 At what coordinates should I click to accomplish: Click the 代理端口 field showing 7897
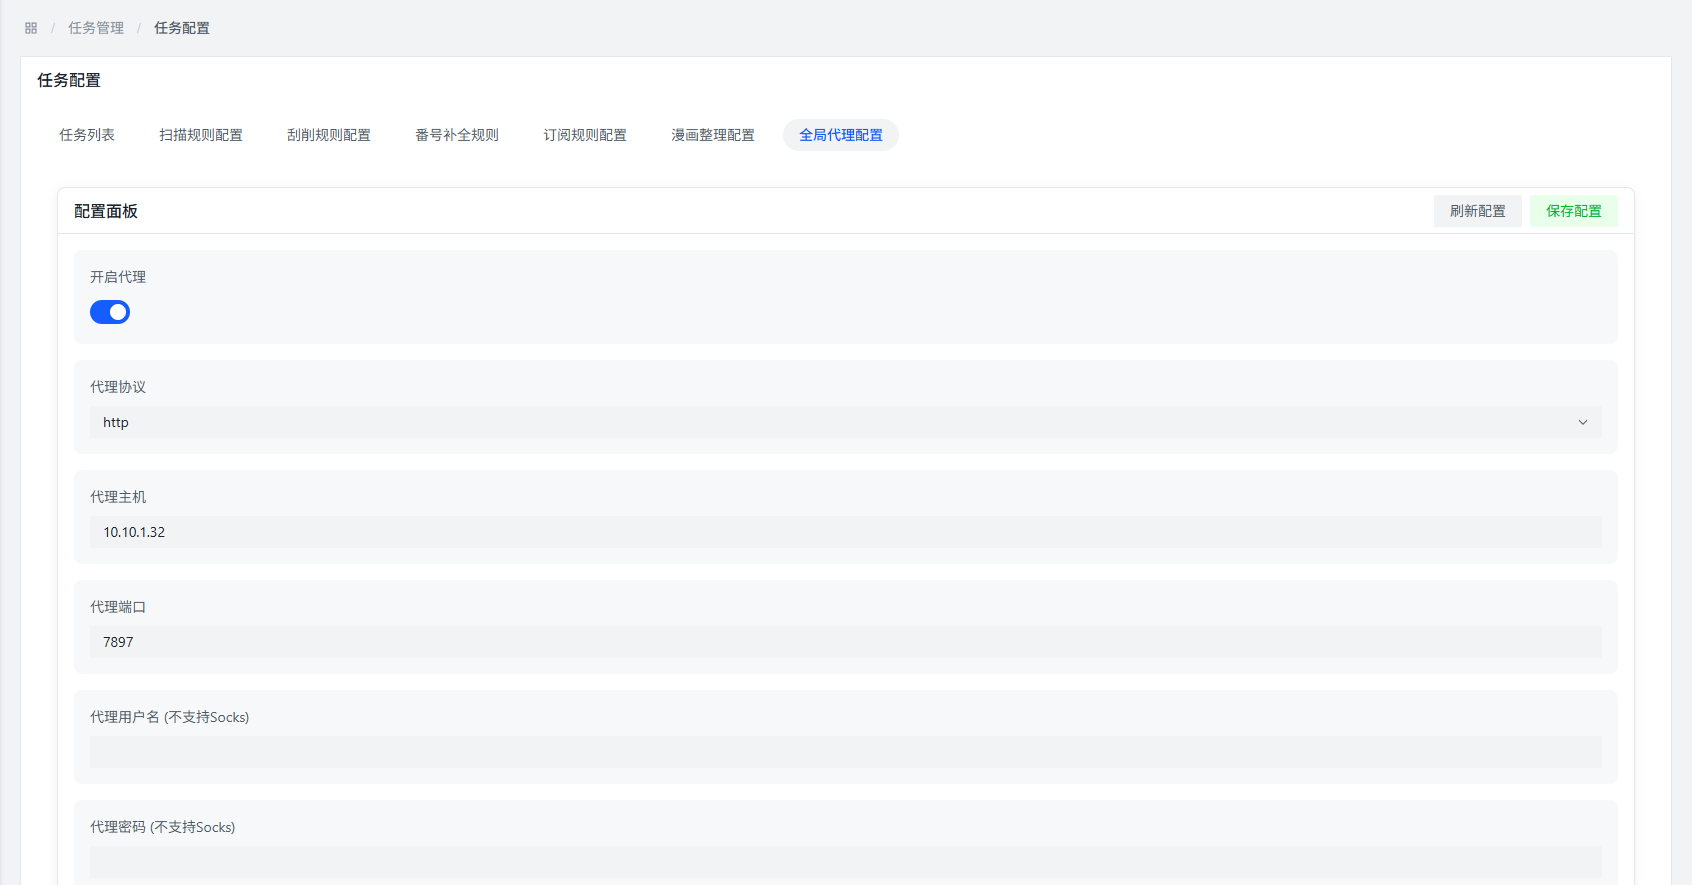coord(845,642)
